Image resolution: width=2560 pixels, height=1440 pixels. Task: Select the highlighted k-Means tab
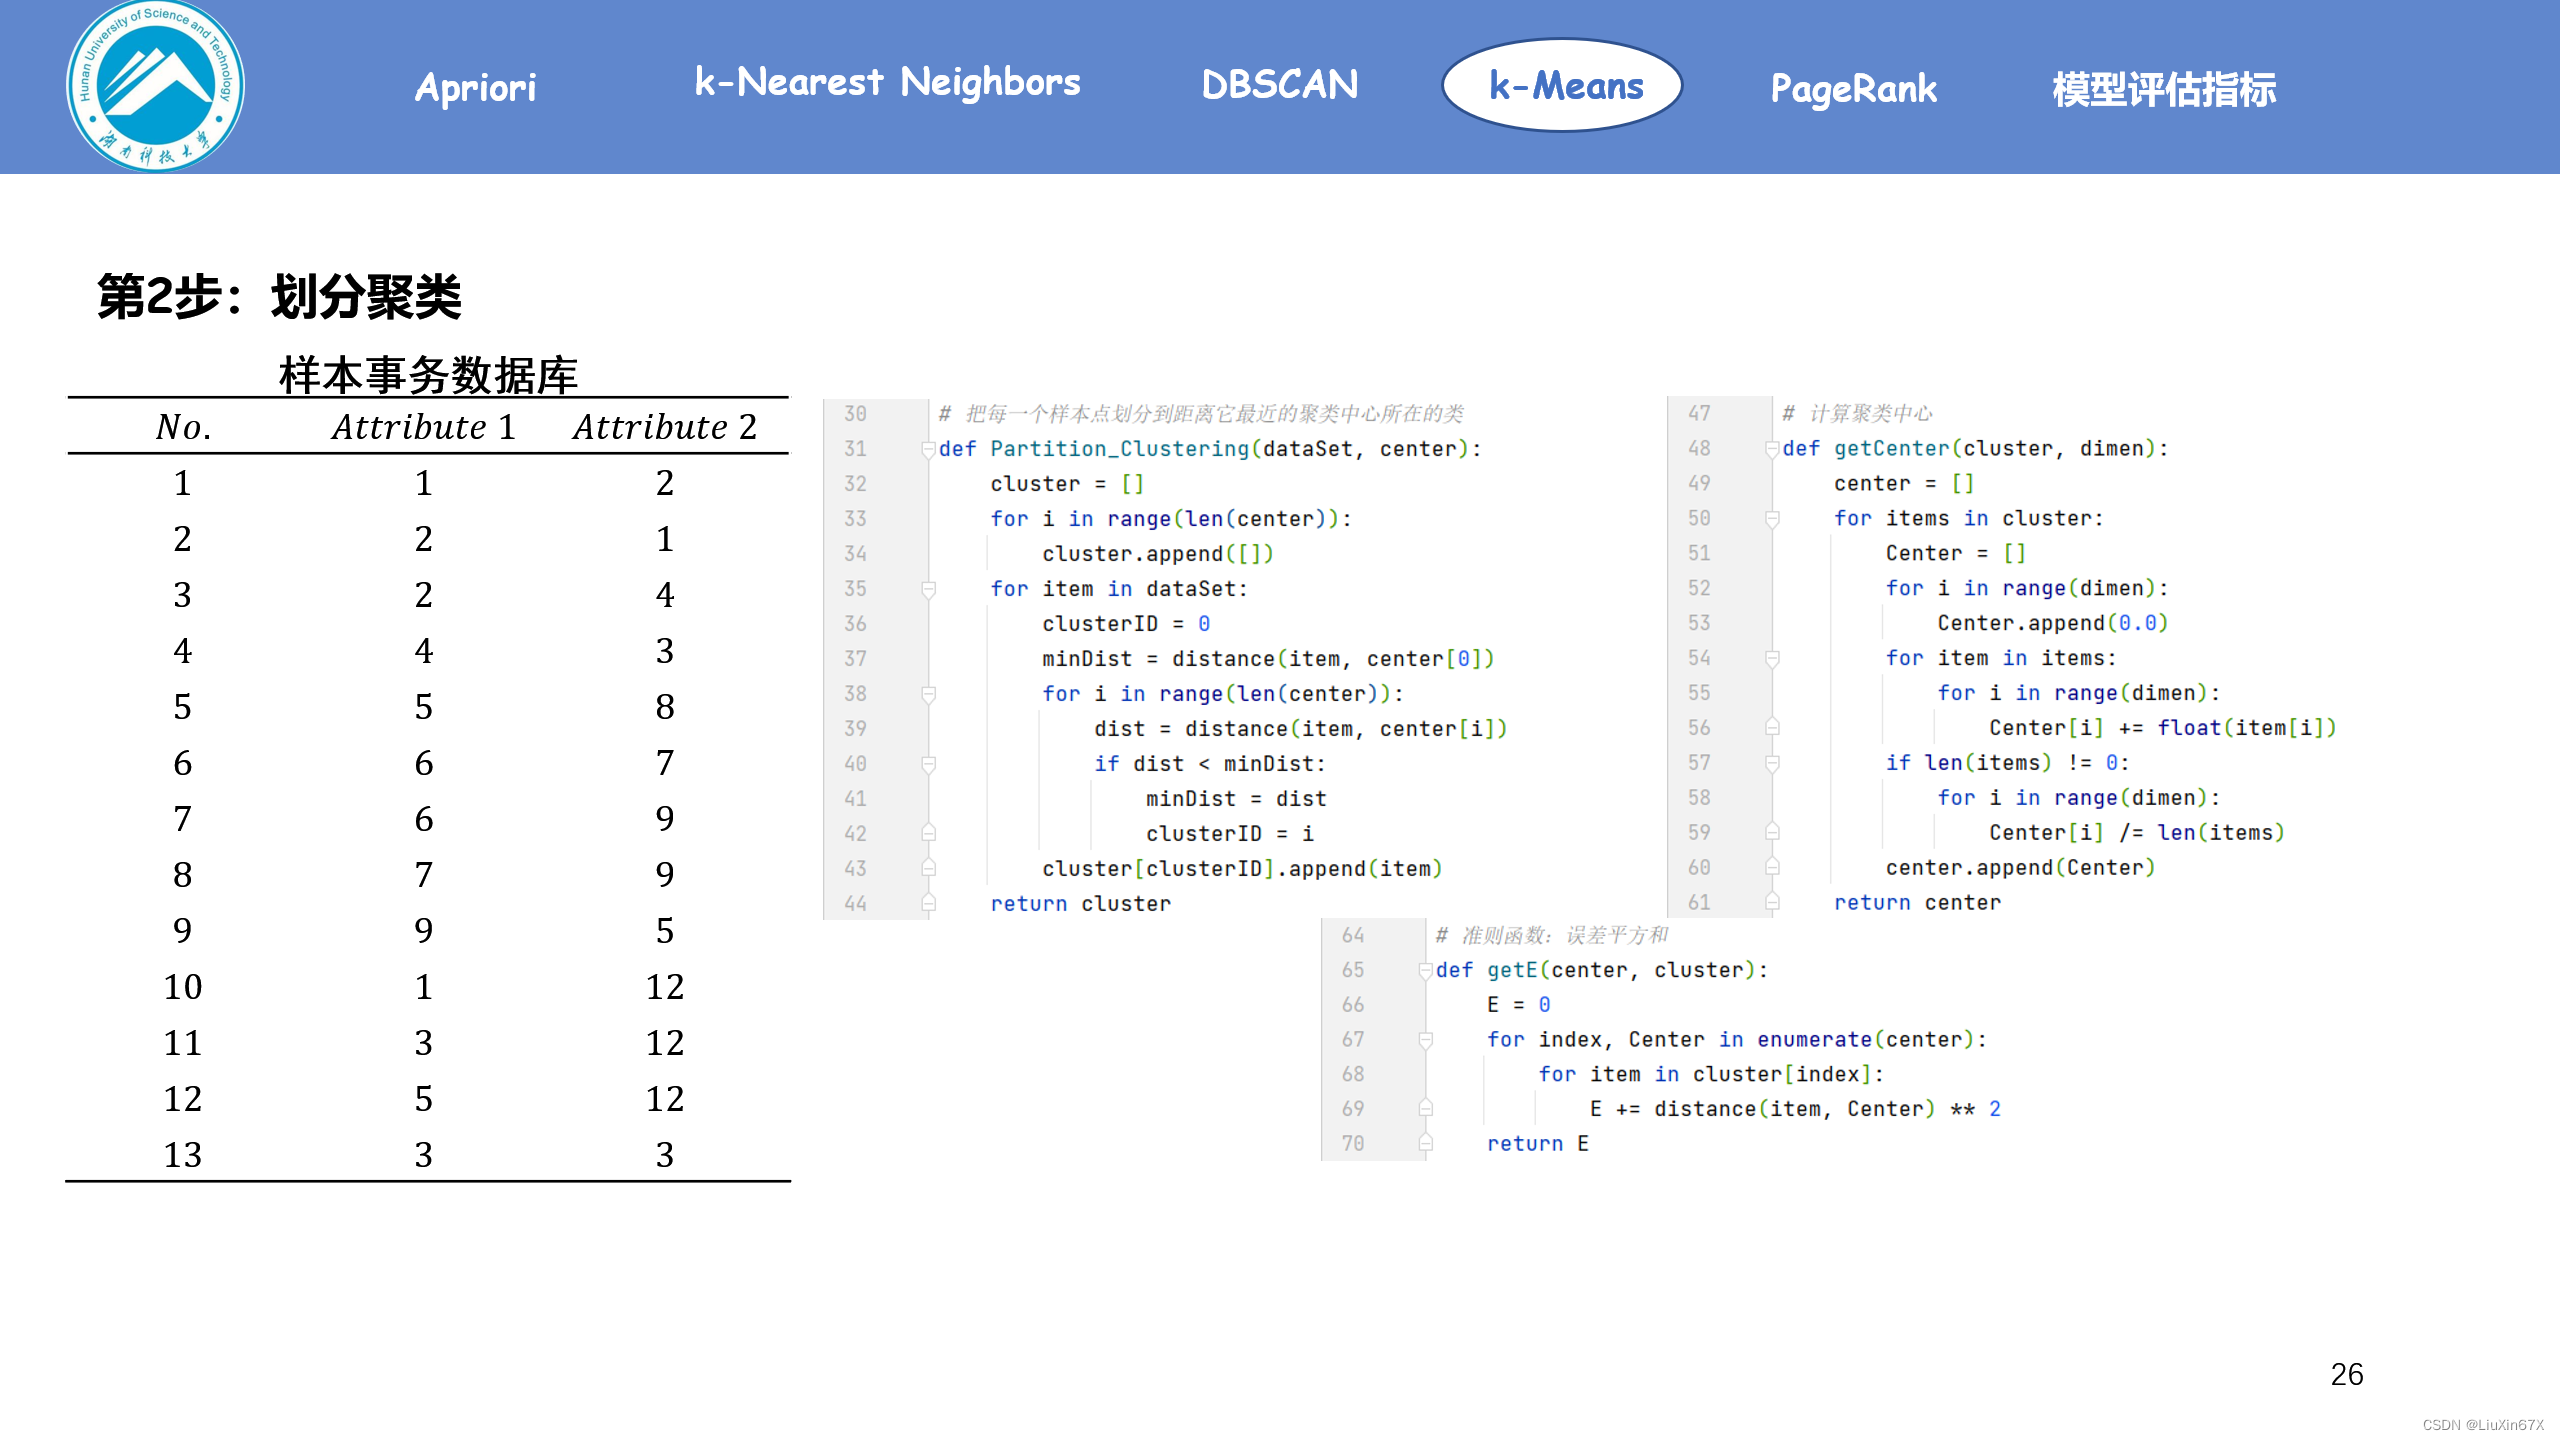tap(1564, 86)
